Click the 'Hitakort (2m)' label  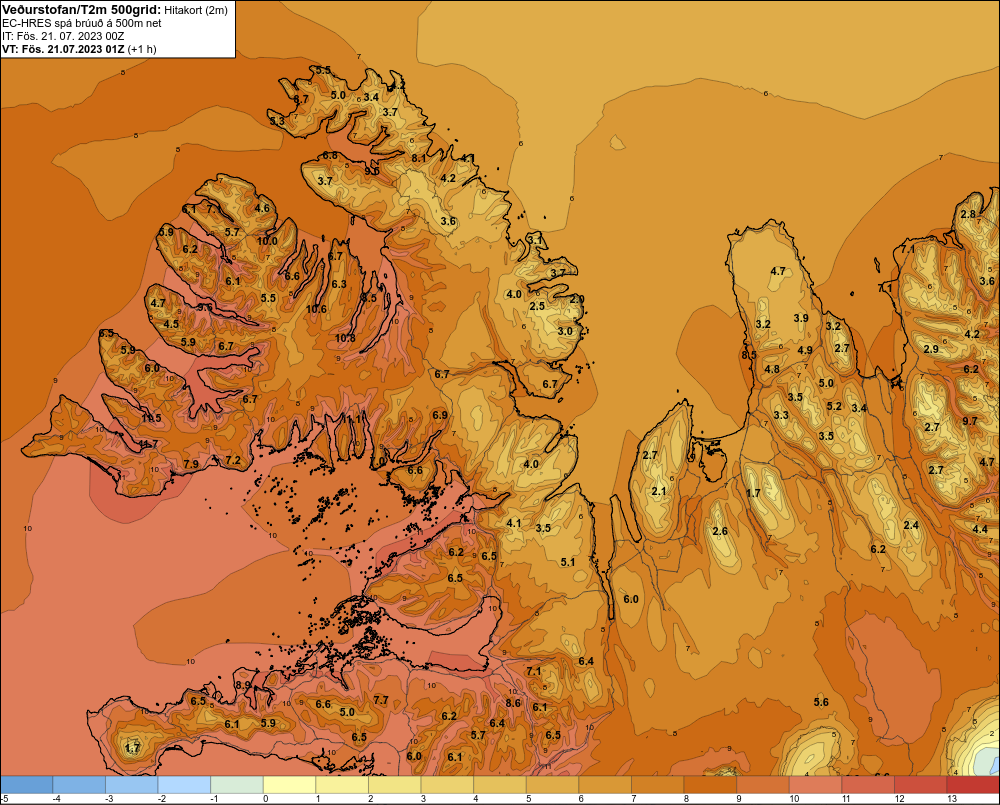[x=195, y=10]
